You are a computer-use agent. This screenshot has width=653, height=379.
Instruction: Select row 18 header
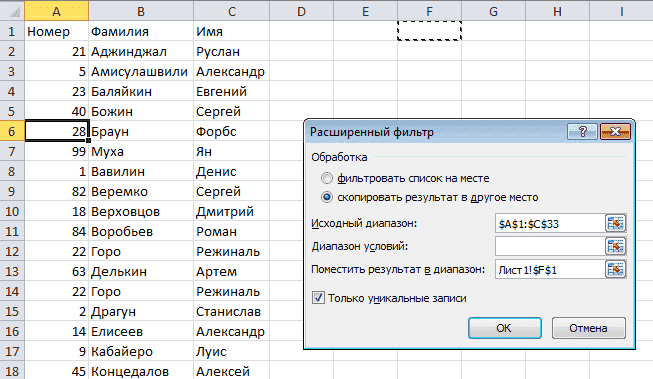12,371
